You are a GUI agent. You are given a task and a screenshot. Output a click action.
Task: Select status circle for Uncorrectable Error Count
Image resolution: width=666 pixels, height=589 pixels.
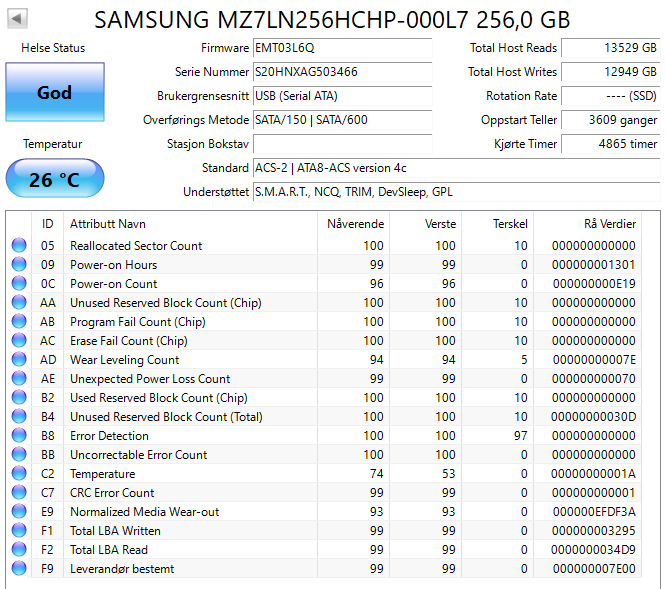[x=19, y=454]
